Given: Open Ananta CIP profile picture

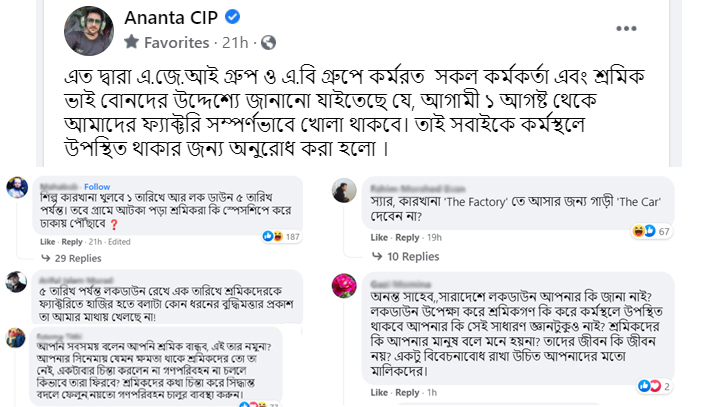Looking at the screenshot, I should tap(89, 30).
